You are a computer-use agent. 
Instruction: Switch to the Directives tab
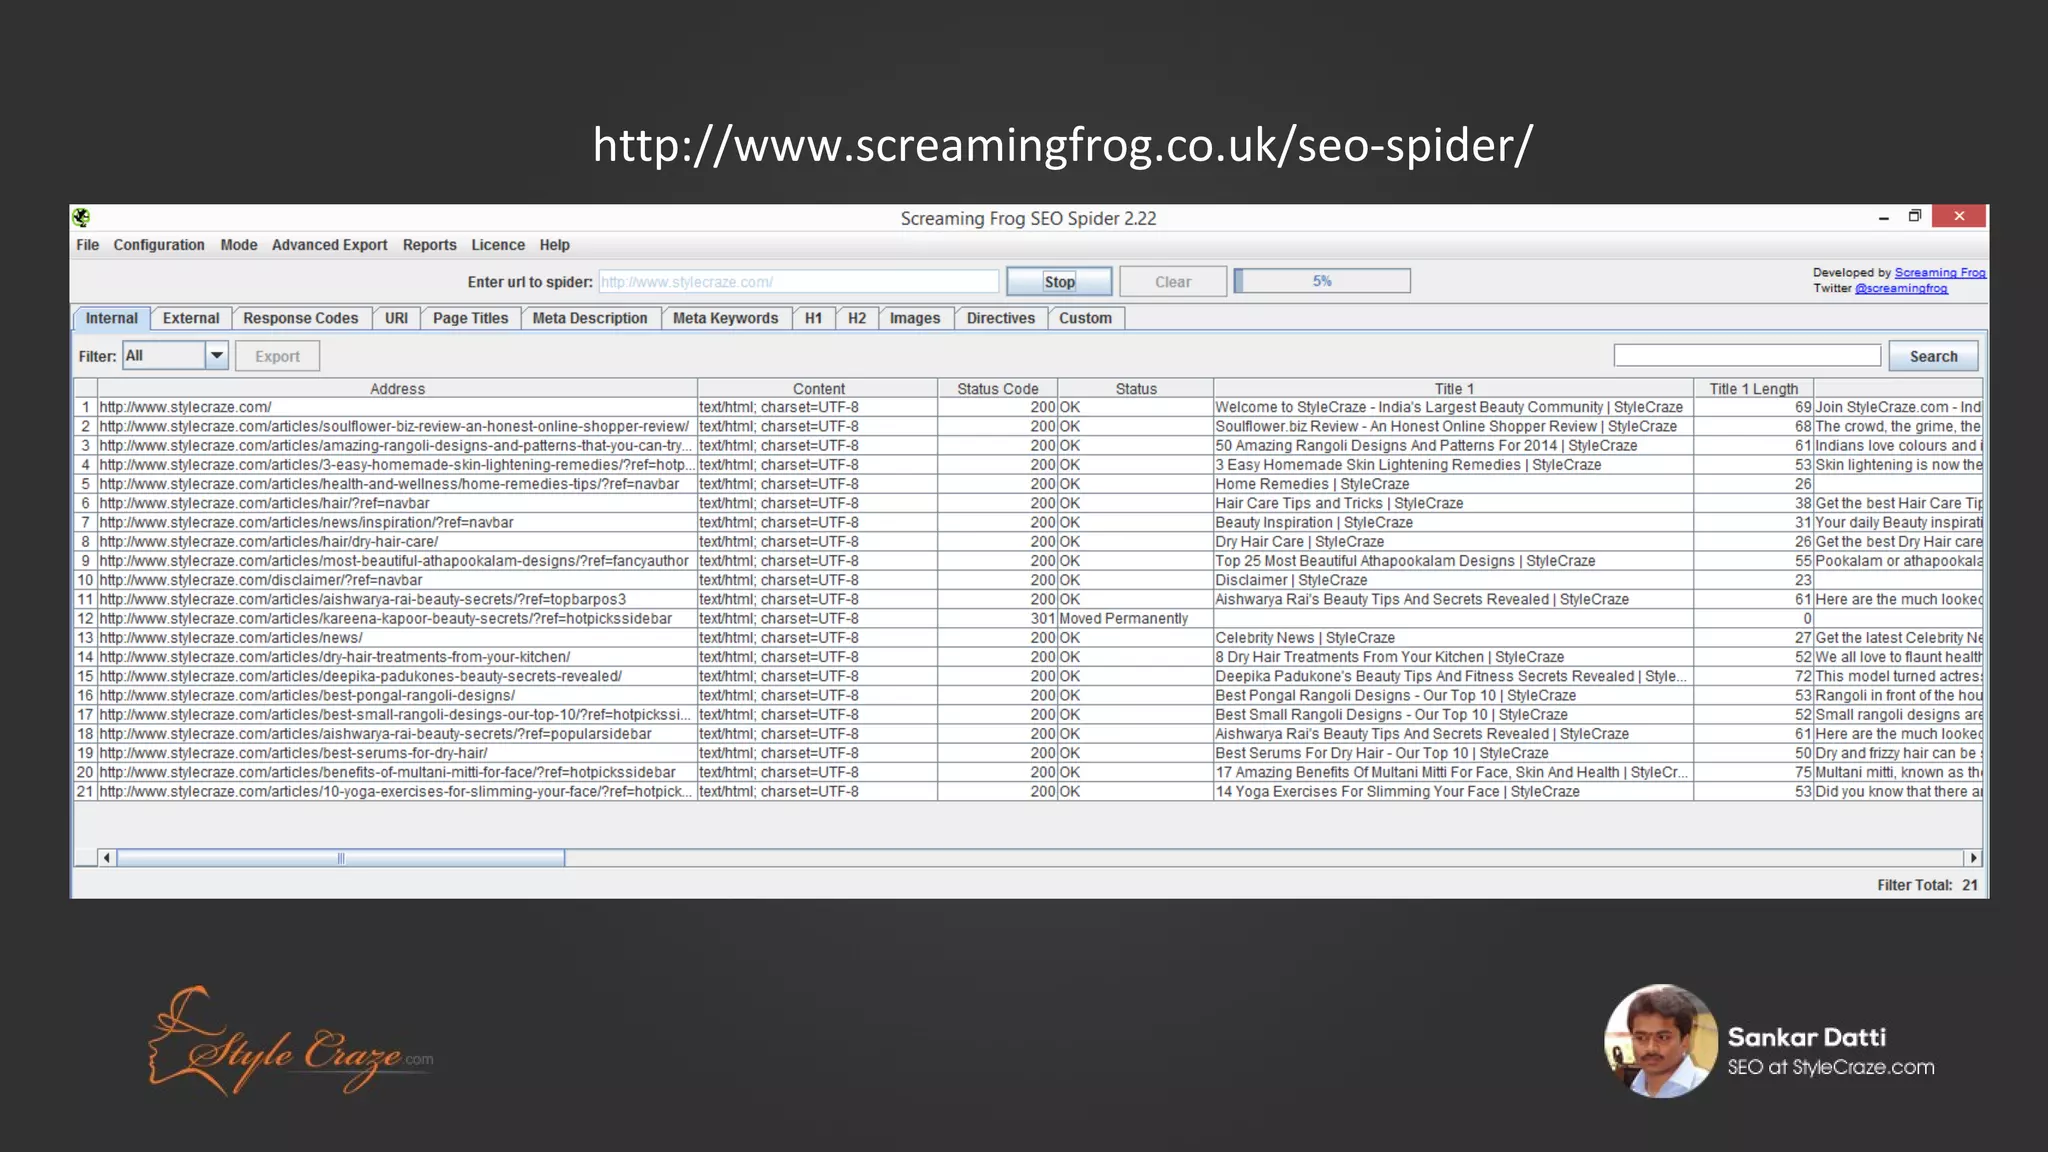1001,318
